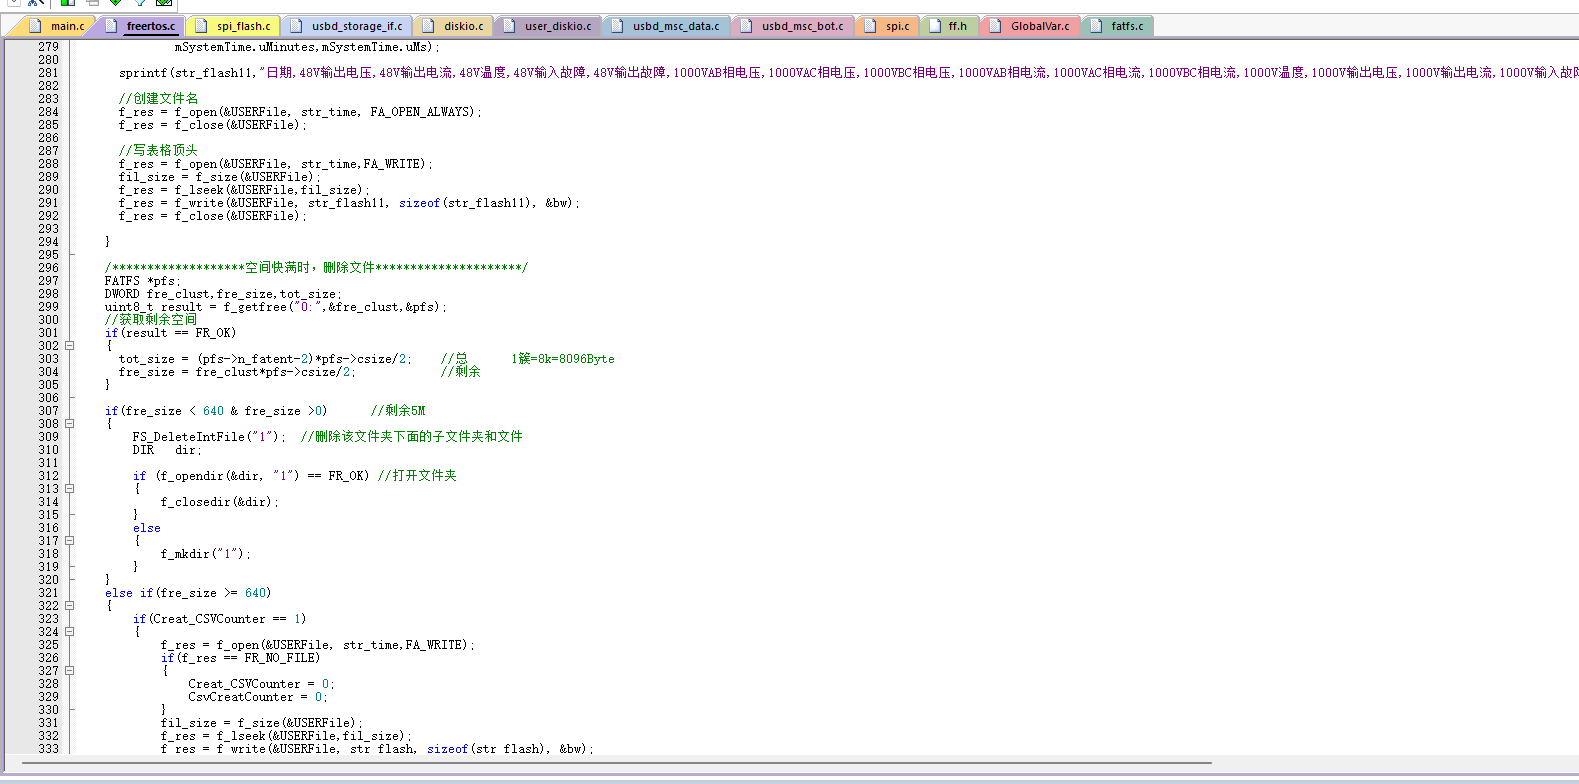Click the f_opendir(&dir, "1") line
Screen dimensions: 1579x784
coord(251,476)
